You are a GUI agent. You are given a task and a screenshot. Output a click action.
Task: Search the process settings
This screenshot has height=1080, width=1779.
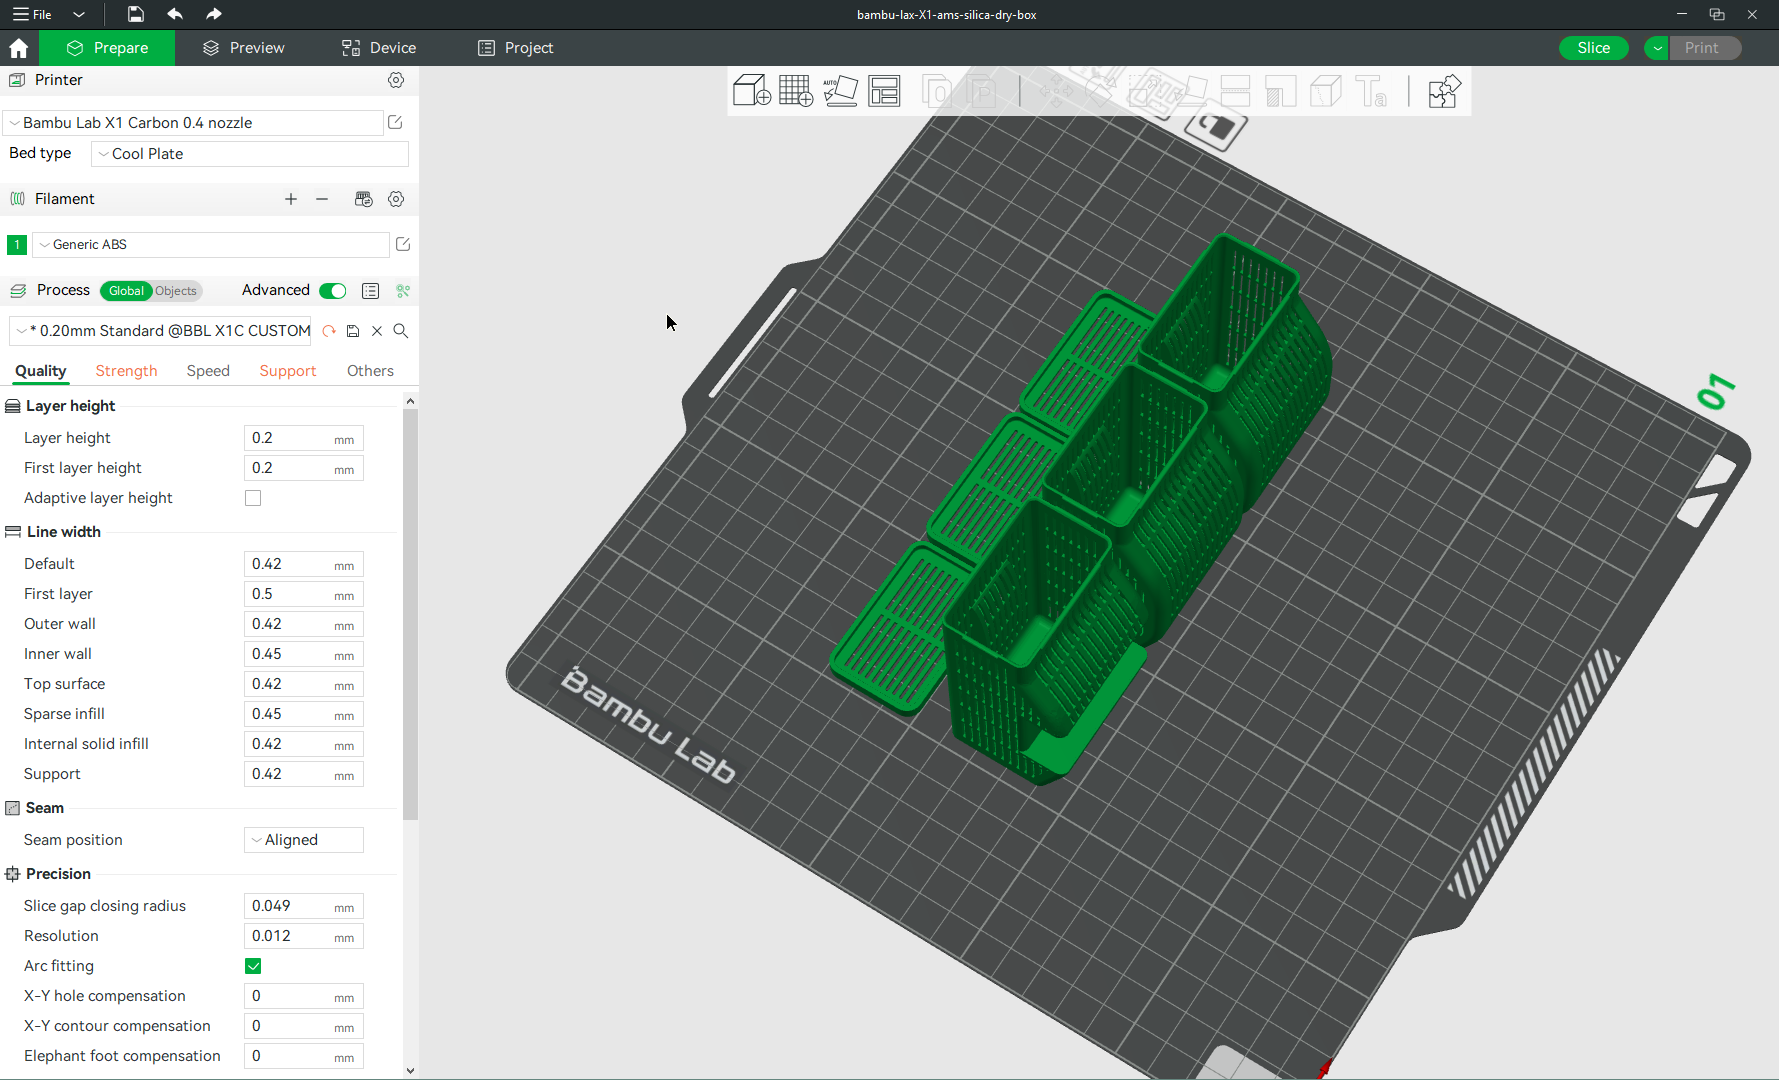point(401,331)
